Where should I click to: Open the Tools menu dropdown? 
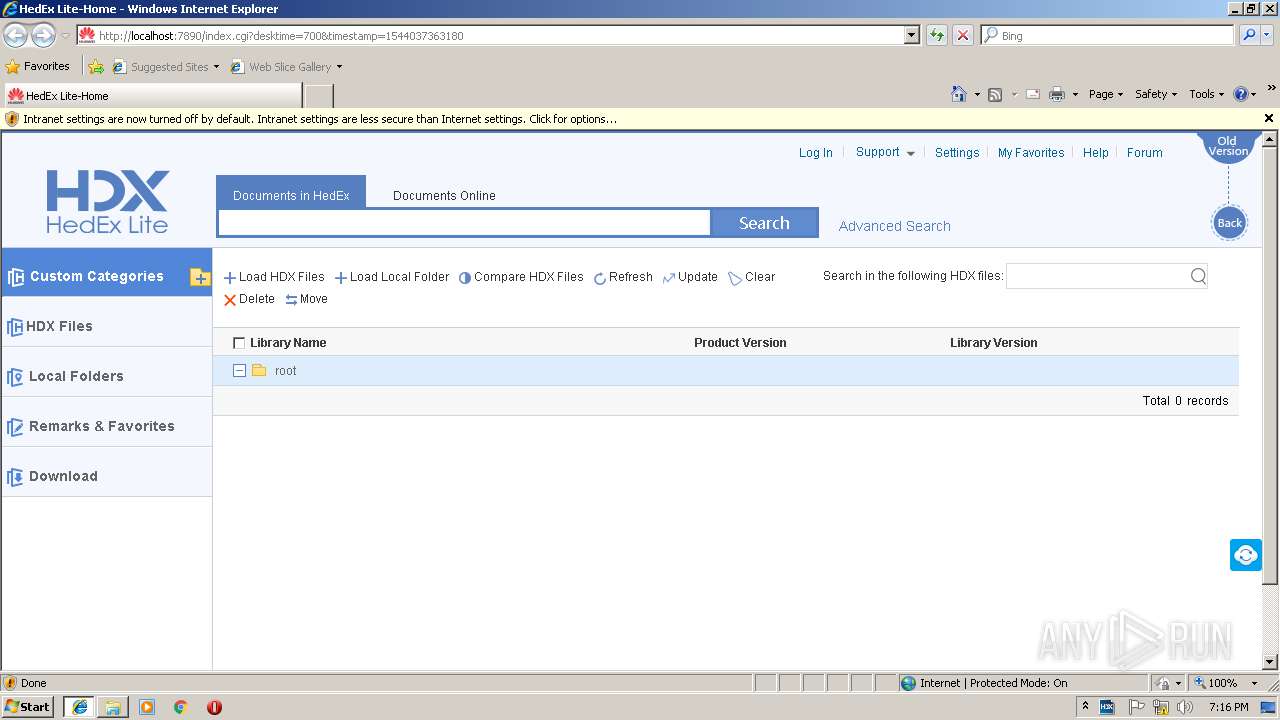click(x=1207, y=94)
